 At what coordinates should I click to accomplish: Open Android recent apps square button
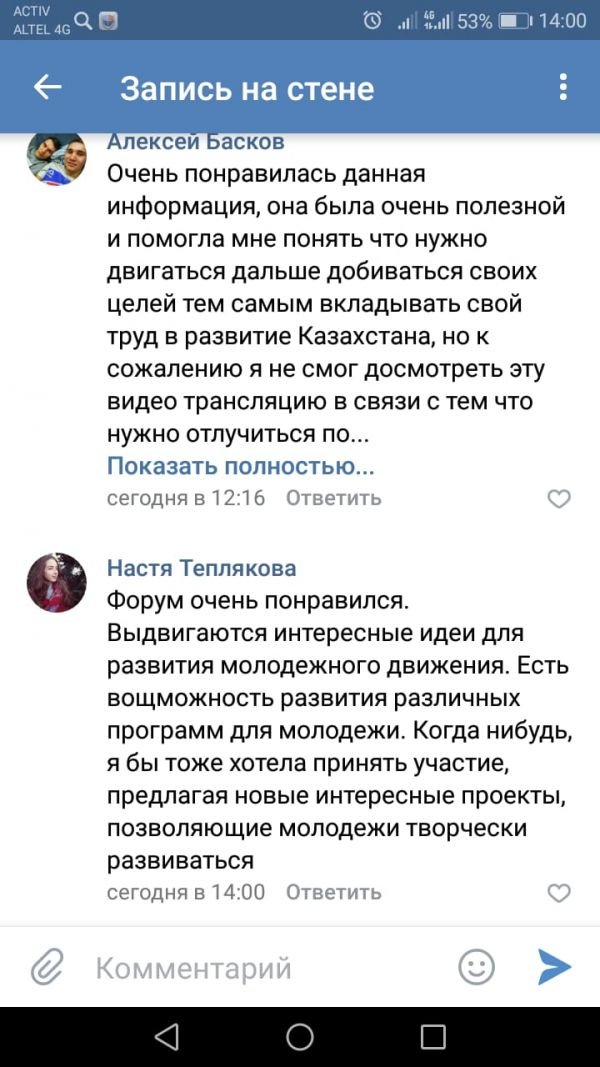pos(433,1036)
